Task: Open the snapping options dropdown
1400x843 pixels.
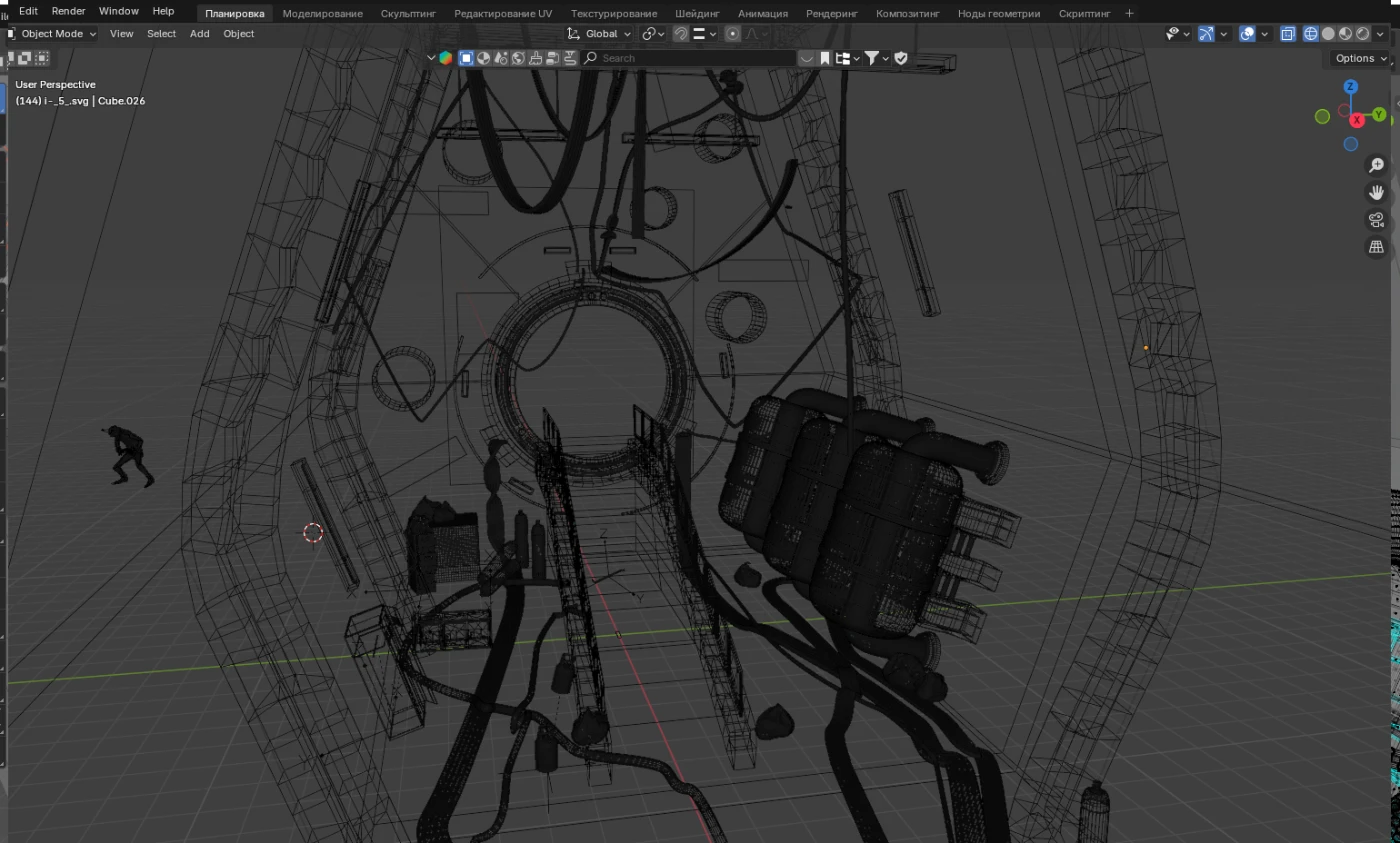Action: coord(704,33)
